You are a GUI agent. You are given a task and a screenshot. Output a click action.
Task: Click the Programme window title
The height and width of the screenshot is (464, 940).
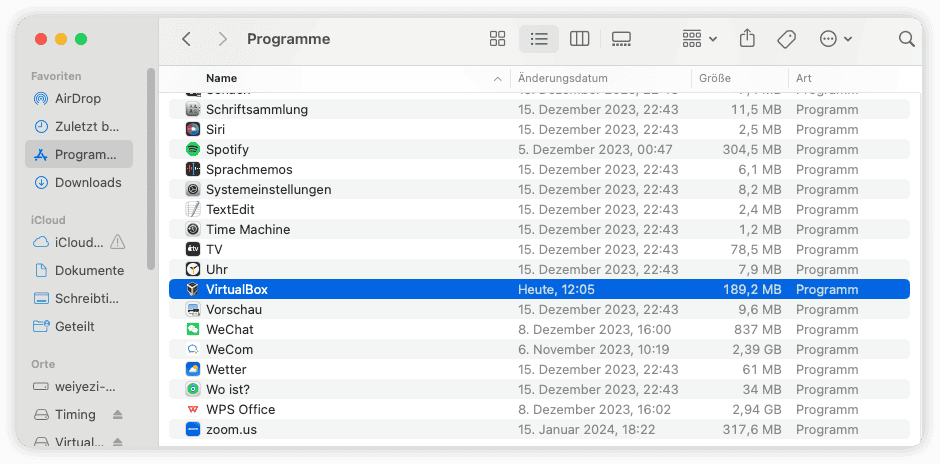[x=288, y=39]
